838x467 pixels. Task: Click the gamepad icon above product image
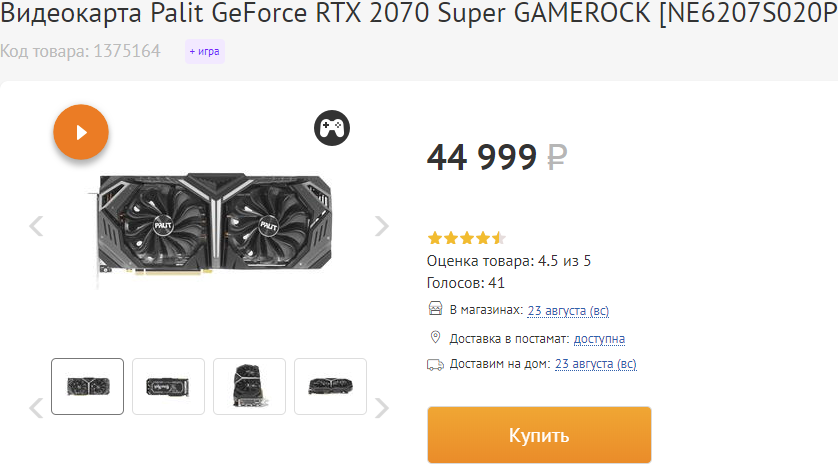[x=332, y=128]
